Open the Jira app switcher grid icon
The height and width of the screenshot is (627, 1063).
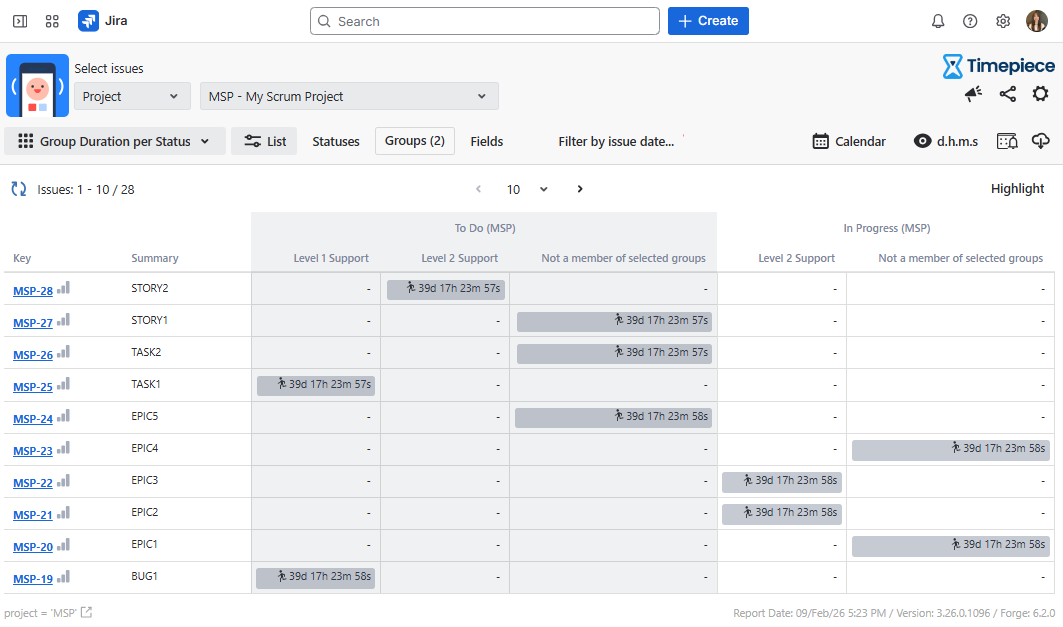click(x=53, y=21)
